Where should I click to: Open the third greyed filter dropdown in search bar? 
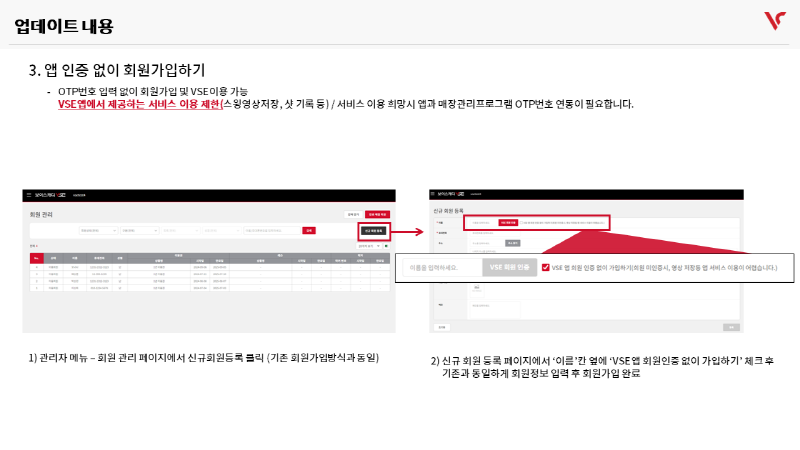(x=181, y=231)
